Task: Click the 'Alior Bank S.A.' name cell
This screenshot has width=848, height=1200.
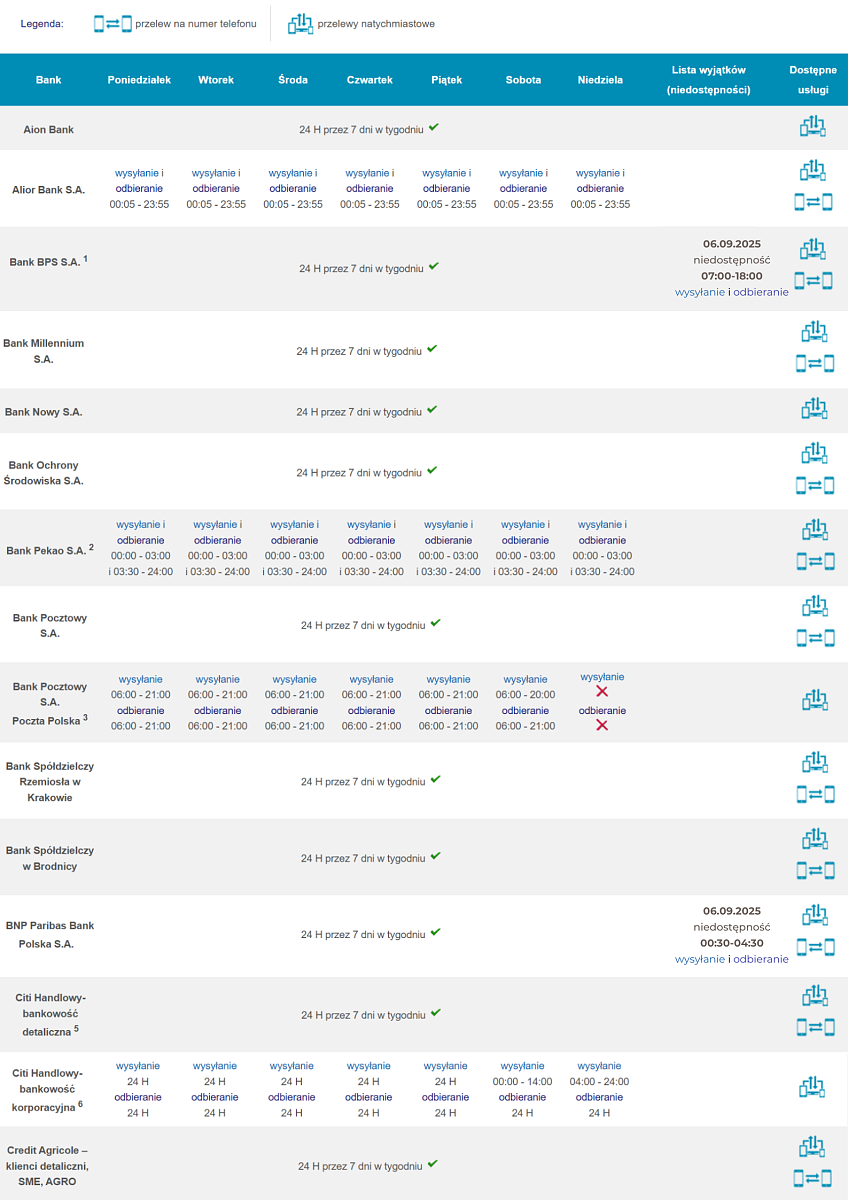Action: (48, 189)
